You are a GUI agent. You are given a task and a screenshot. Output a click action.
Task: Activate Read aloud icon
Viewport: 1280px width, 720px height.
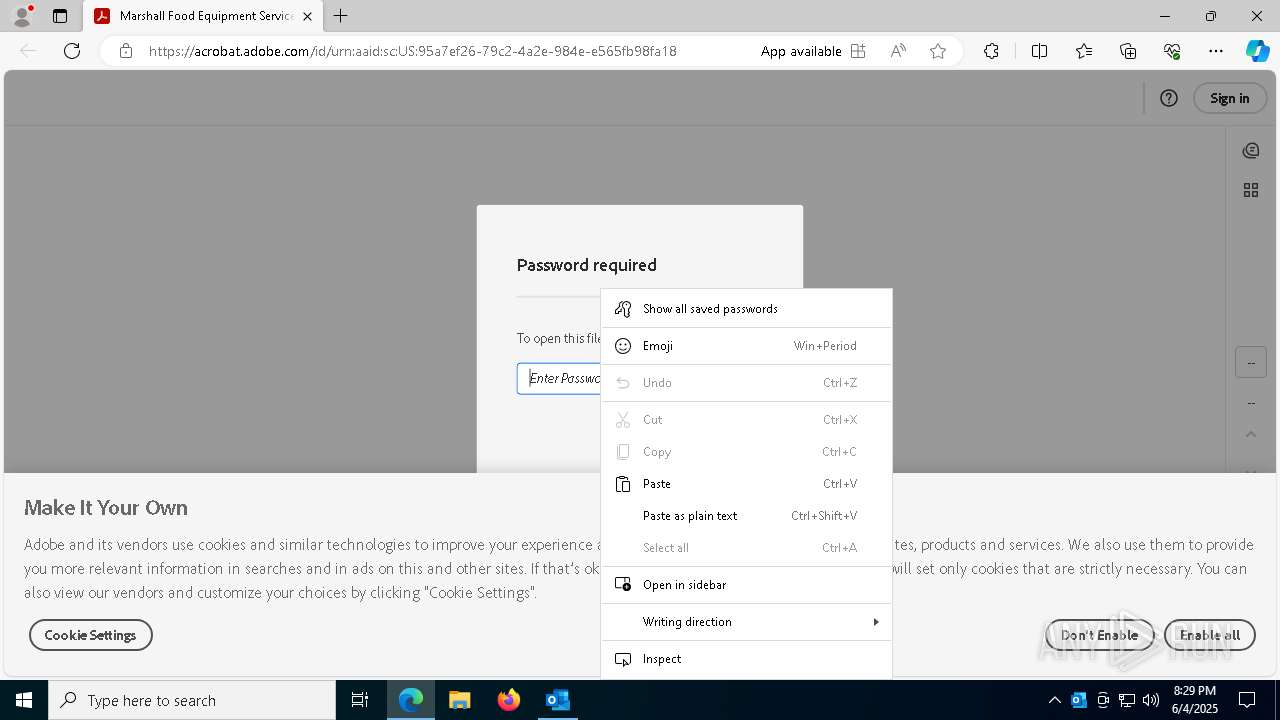point(898,51)
